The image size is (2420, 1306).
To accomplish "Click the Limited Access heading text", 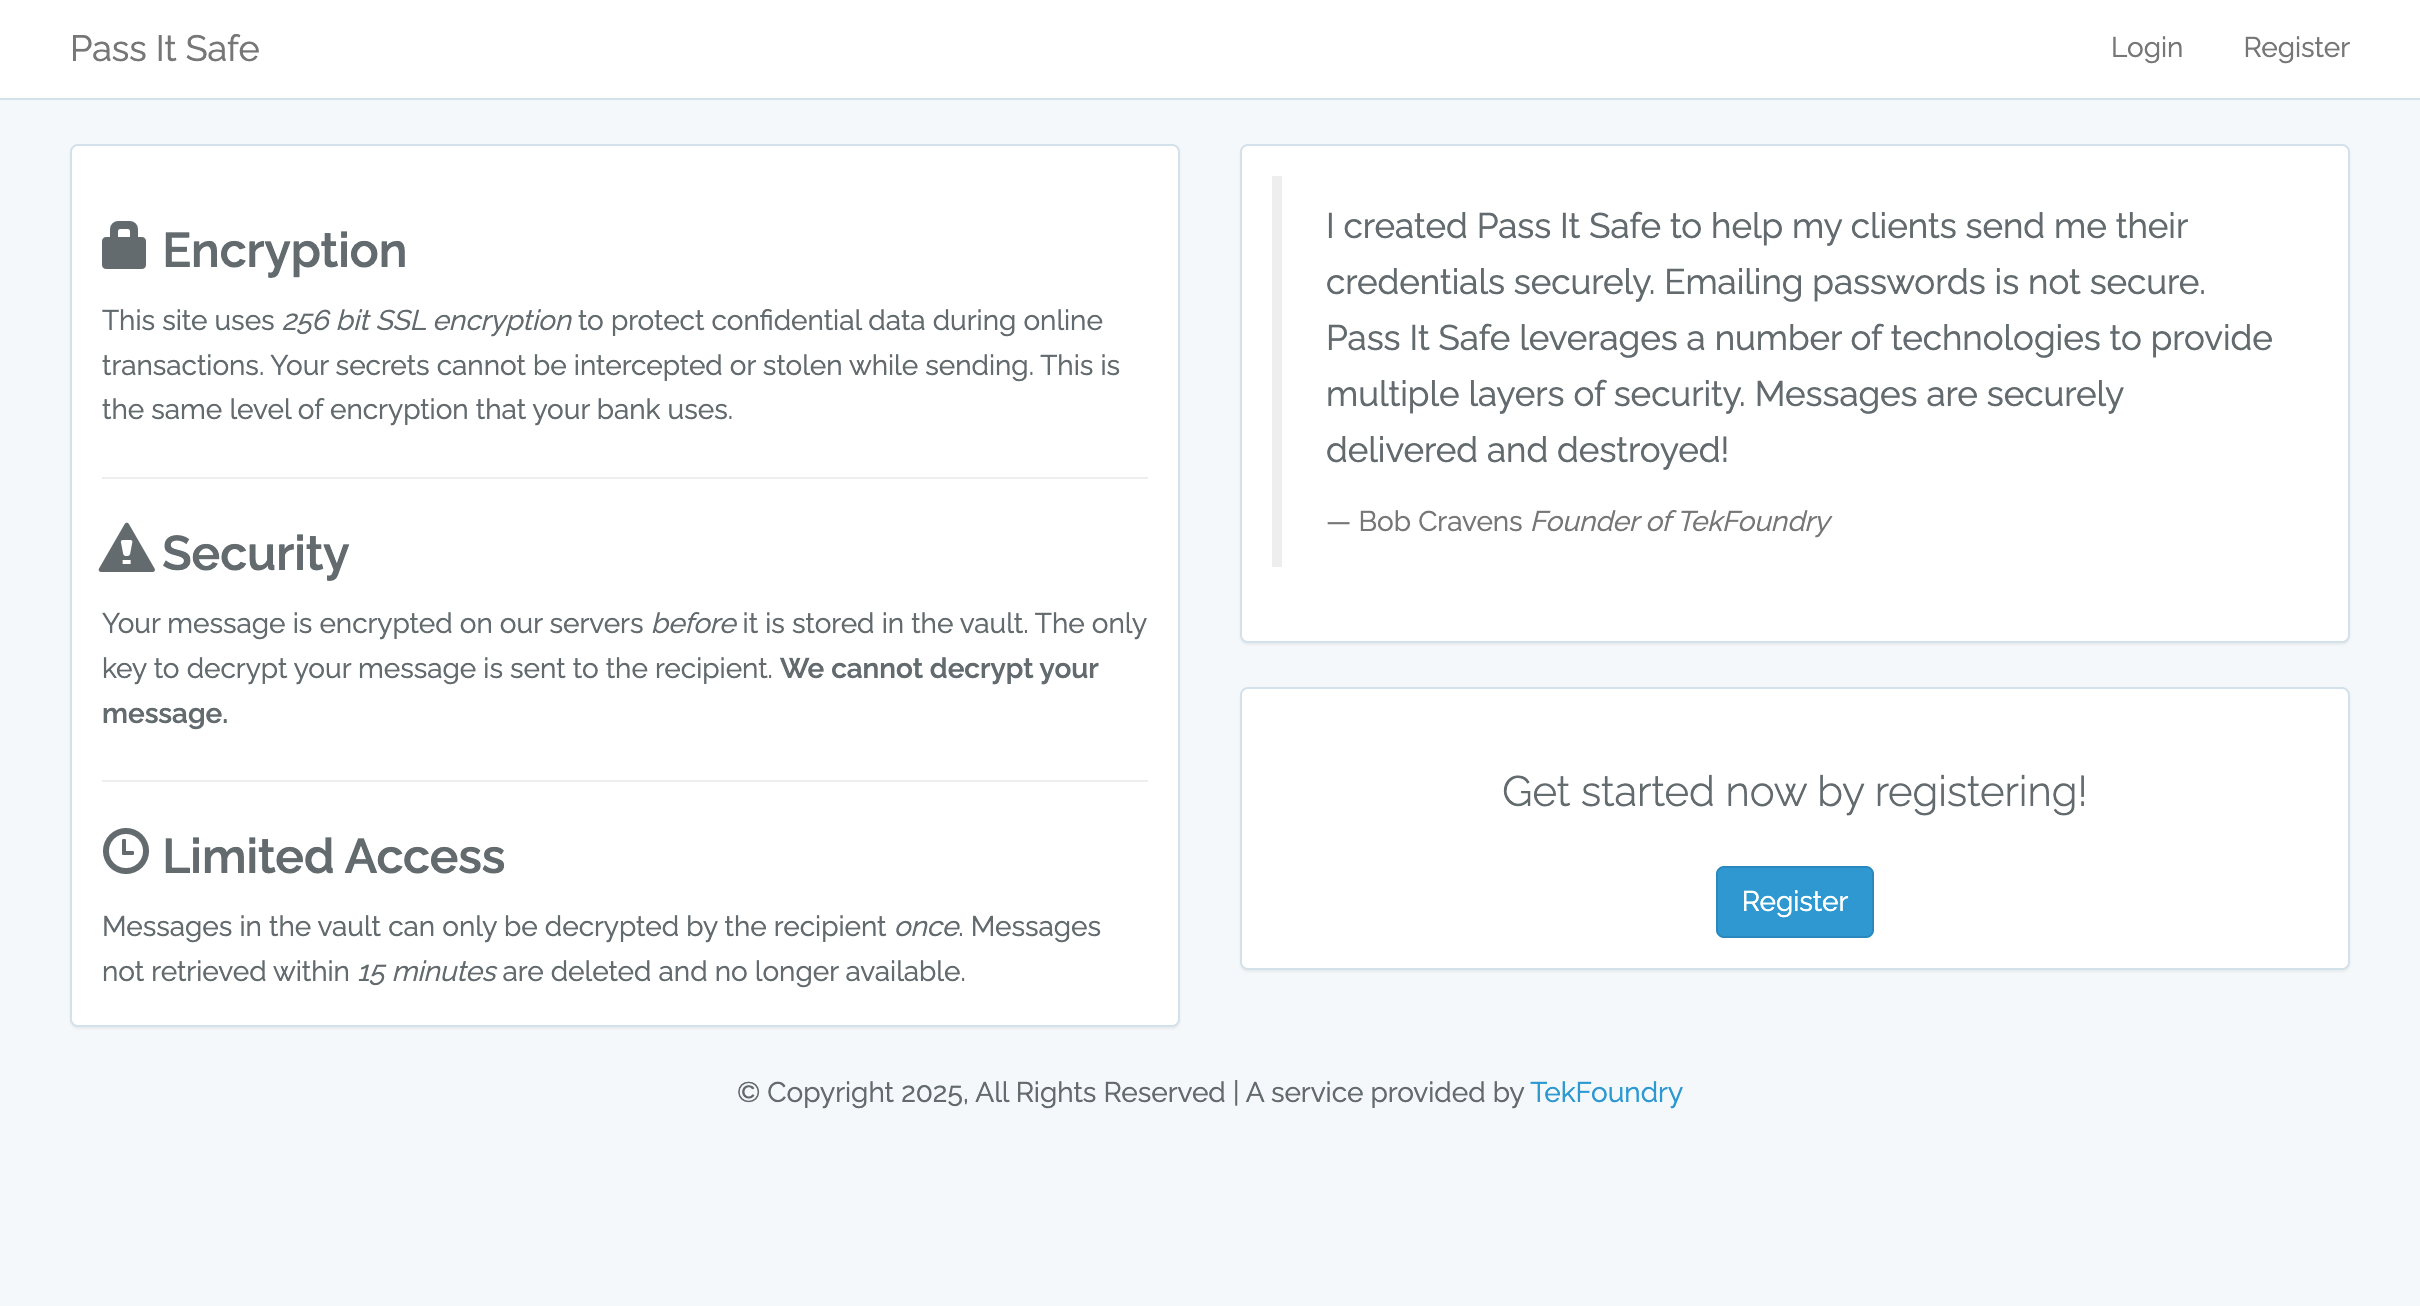I will (x=334, y=856).
